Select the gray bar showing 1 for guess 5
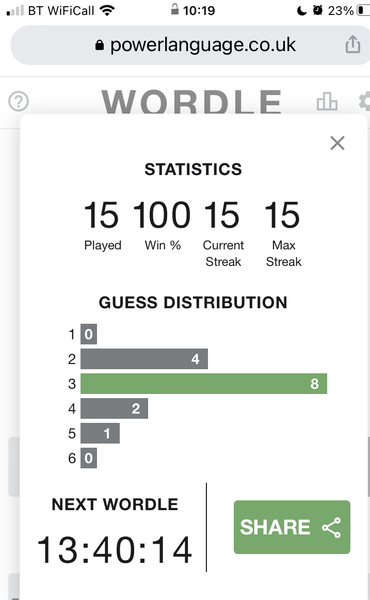370x600 pixels. tap(100, 433)
